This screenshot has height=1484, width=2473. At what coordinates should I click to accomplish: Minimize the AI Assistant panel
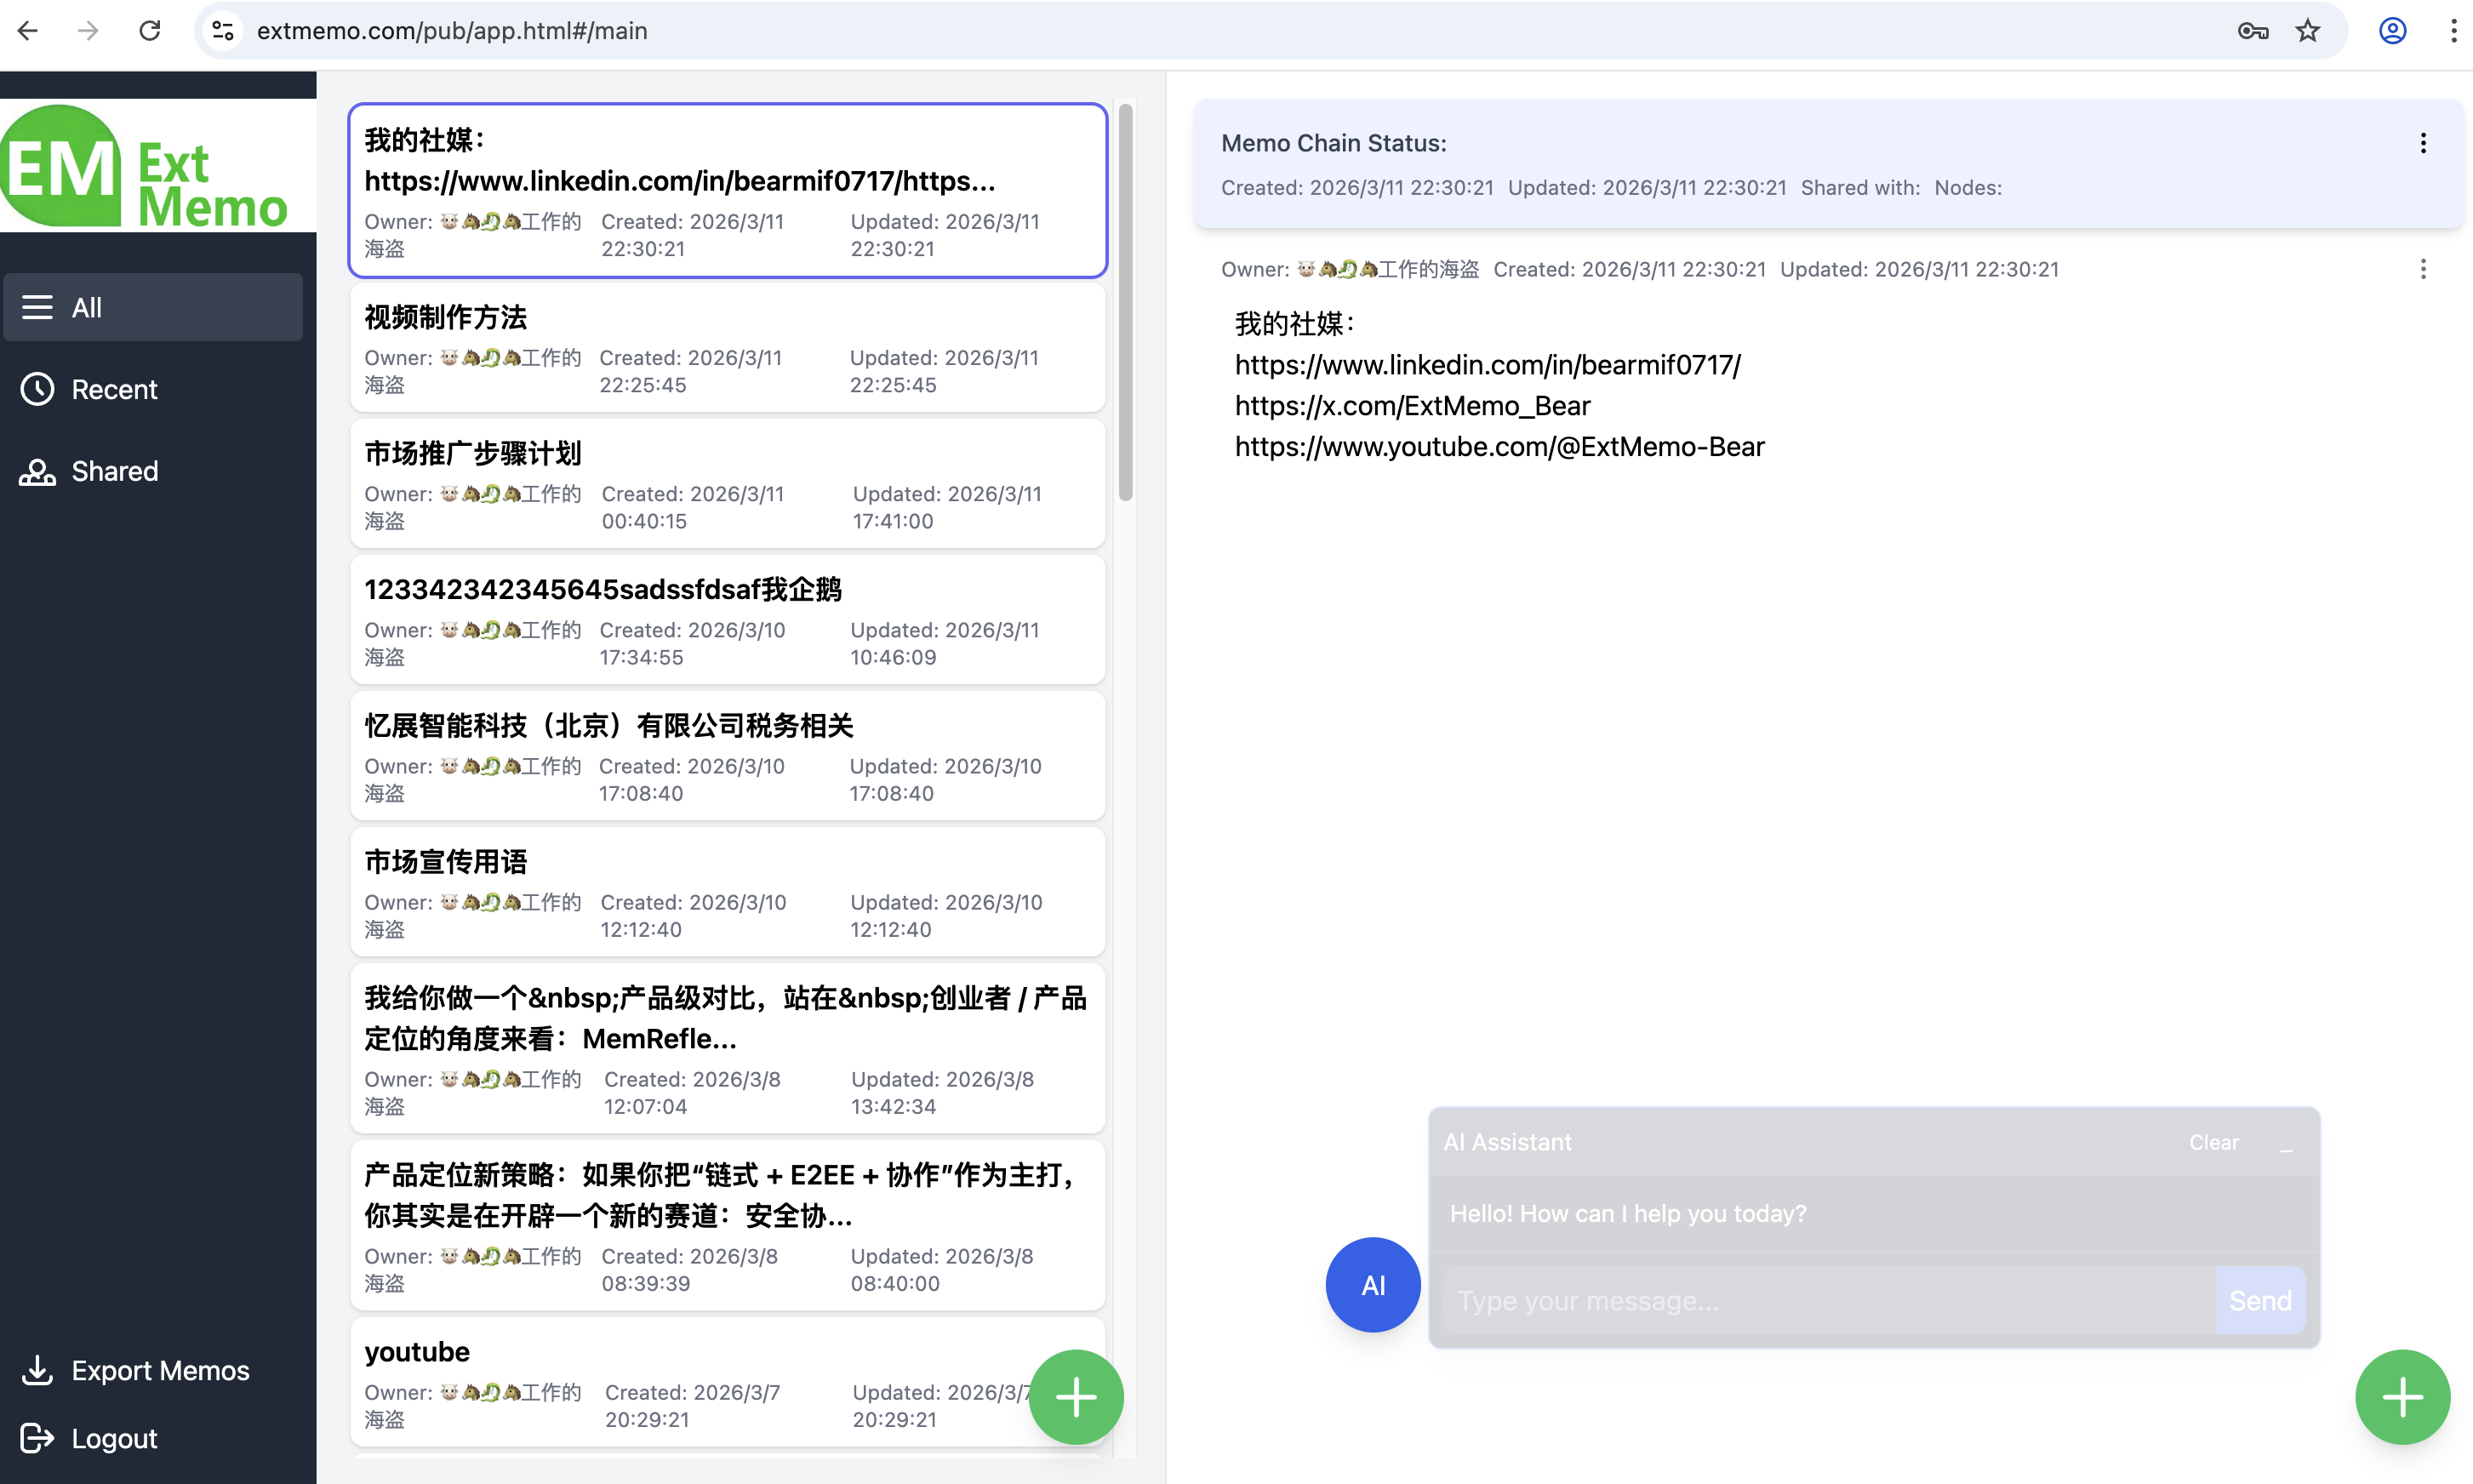(x=2286, y=1143)
